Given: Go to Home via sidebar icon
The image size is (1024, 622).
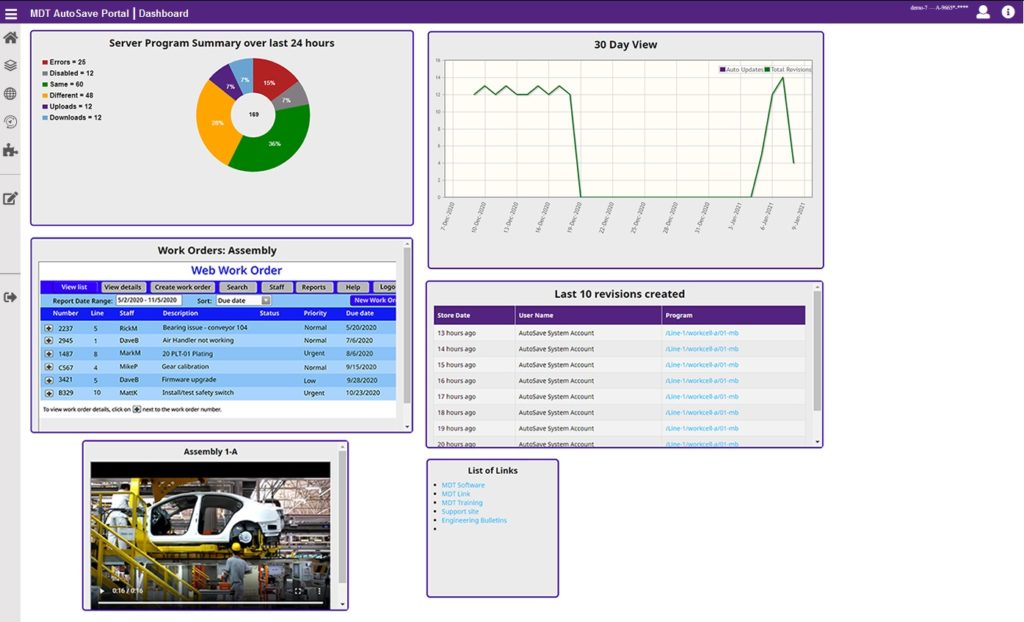Looking at the screenshot, I should tap(10, 38).
